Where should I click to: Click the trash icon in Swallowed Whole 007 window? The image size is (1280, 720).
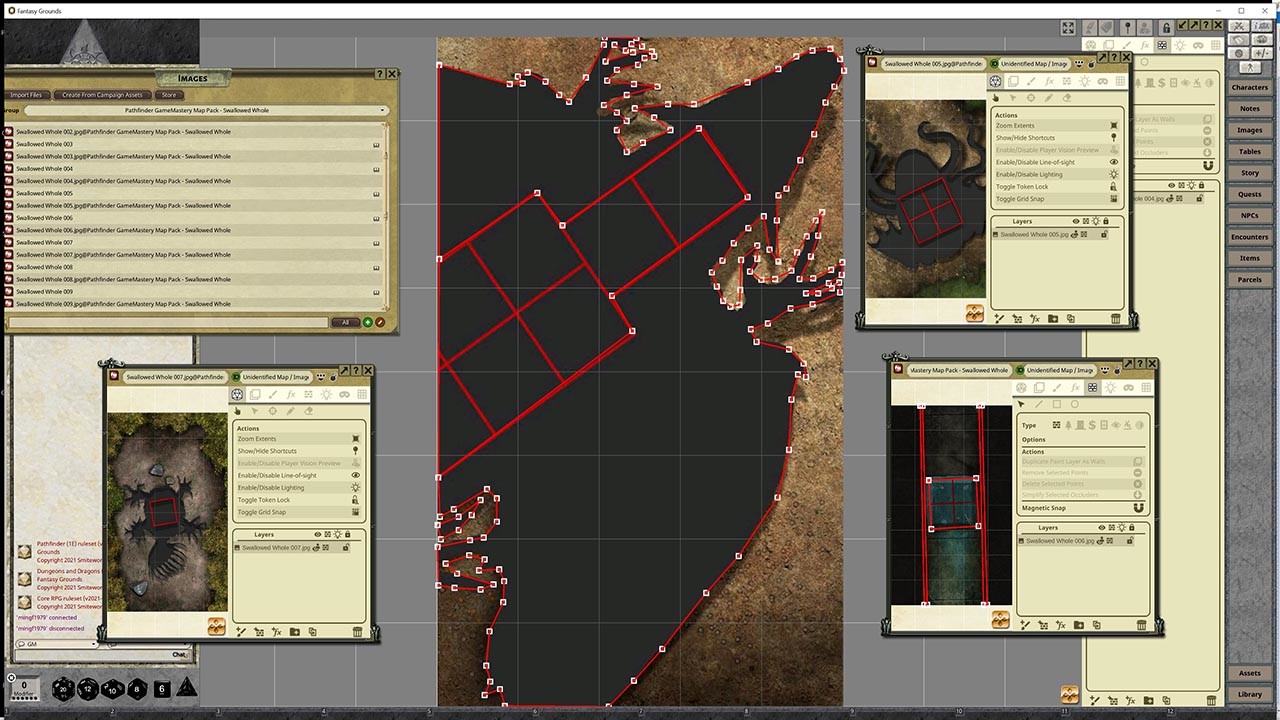tap(358, 632)
